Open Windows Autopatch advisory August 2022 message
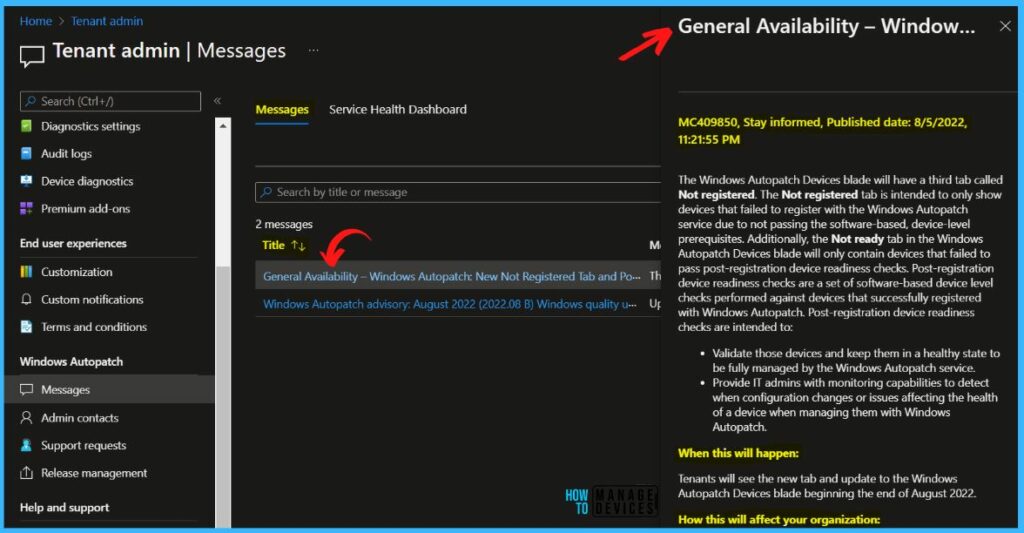The image size is (1024, 533). [x=450, y=304]
